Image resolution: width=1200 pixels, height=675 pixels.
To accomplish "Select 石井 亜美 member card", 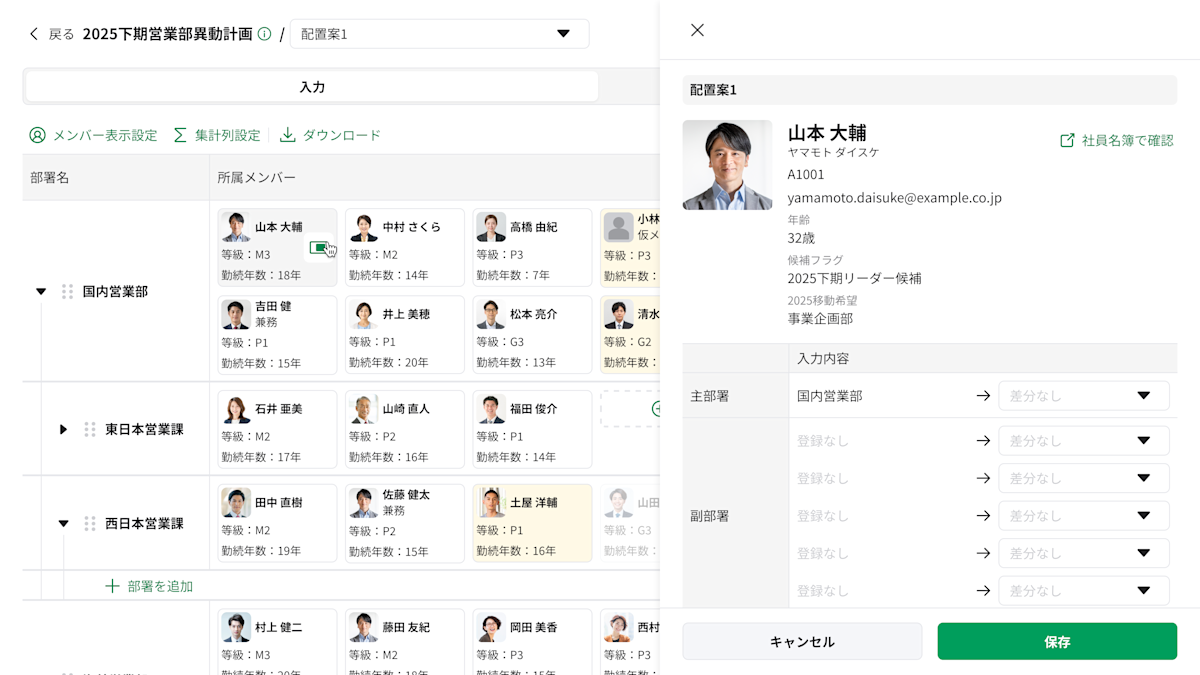I will [x=277, y=429].
